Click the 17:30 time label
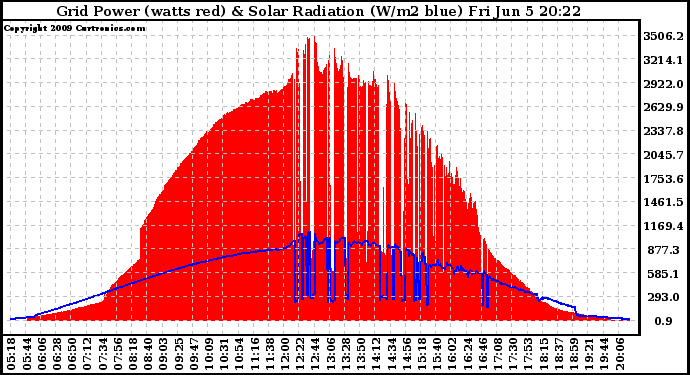 click(x=512, y=354)
